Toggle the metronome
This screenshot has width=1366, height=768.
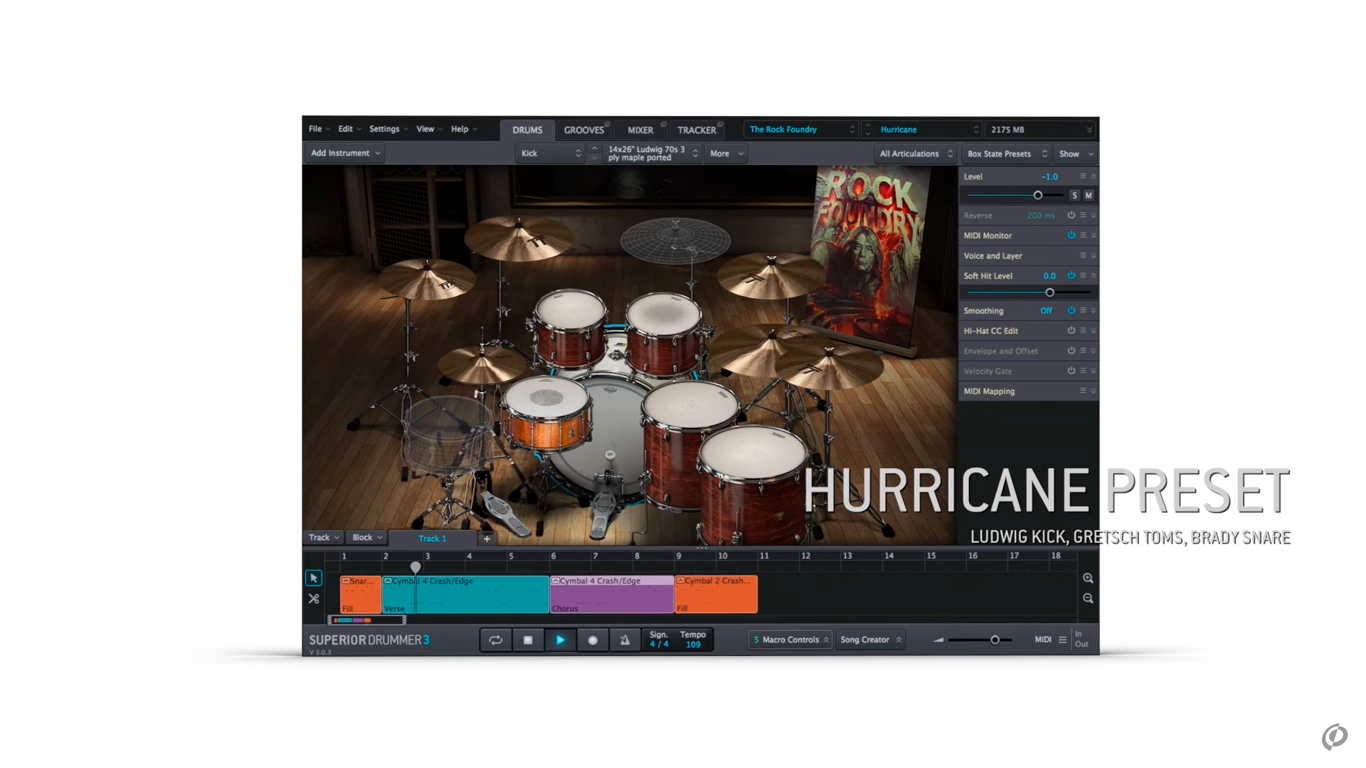[x=625, y=640]
